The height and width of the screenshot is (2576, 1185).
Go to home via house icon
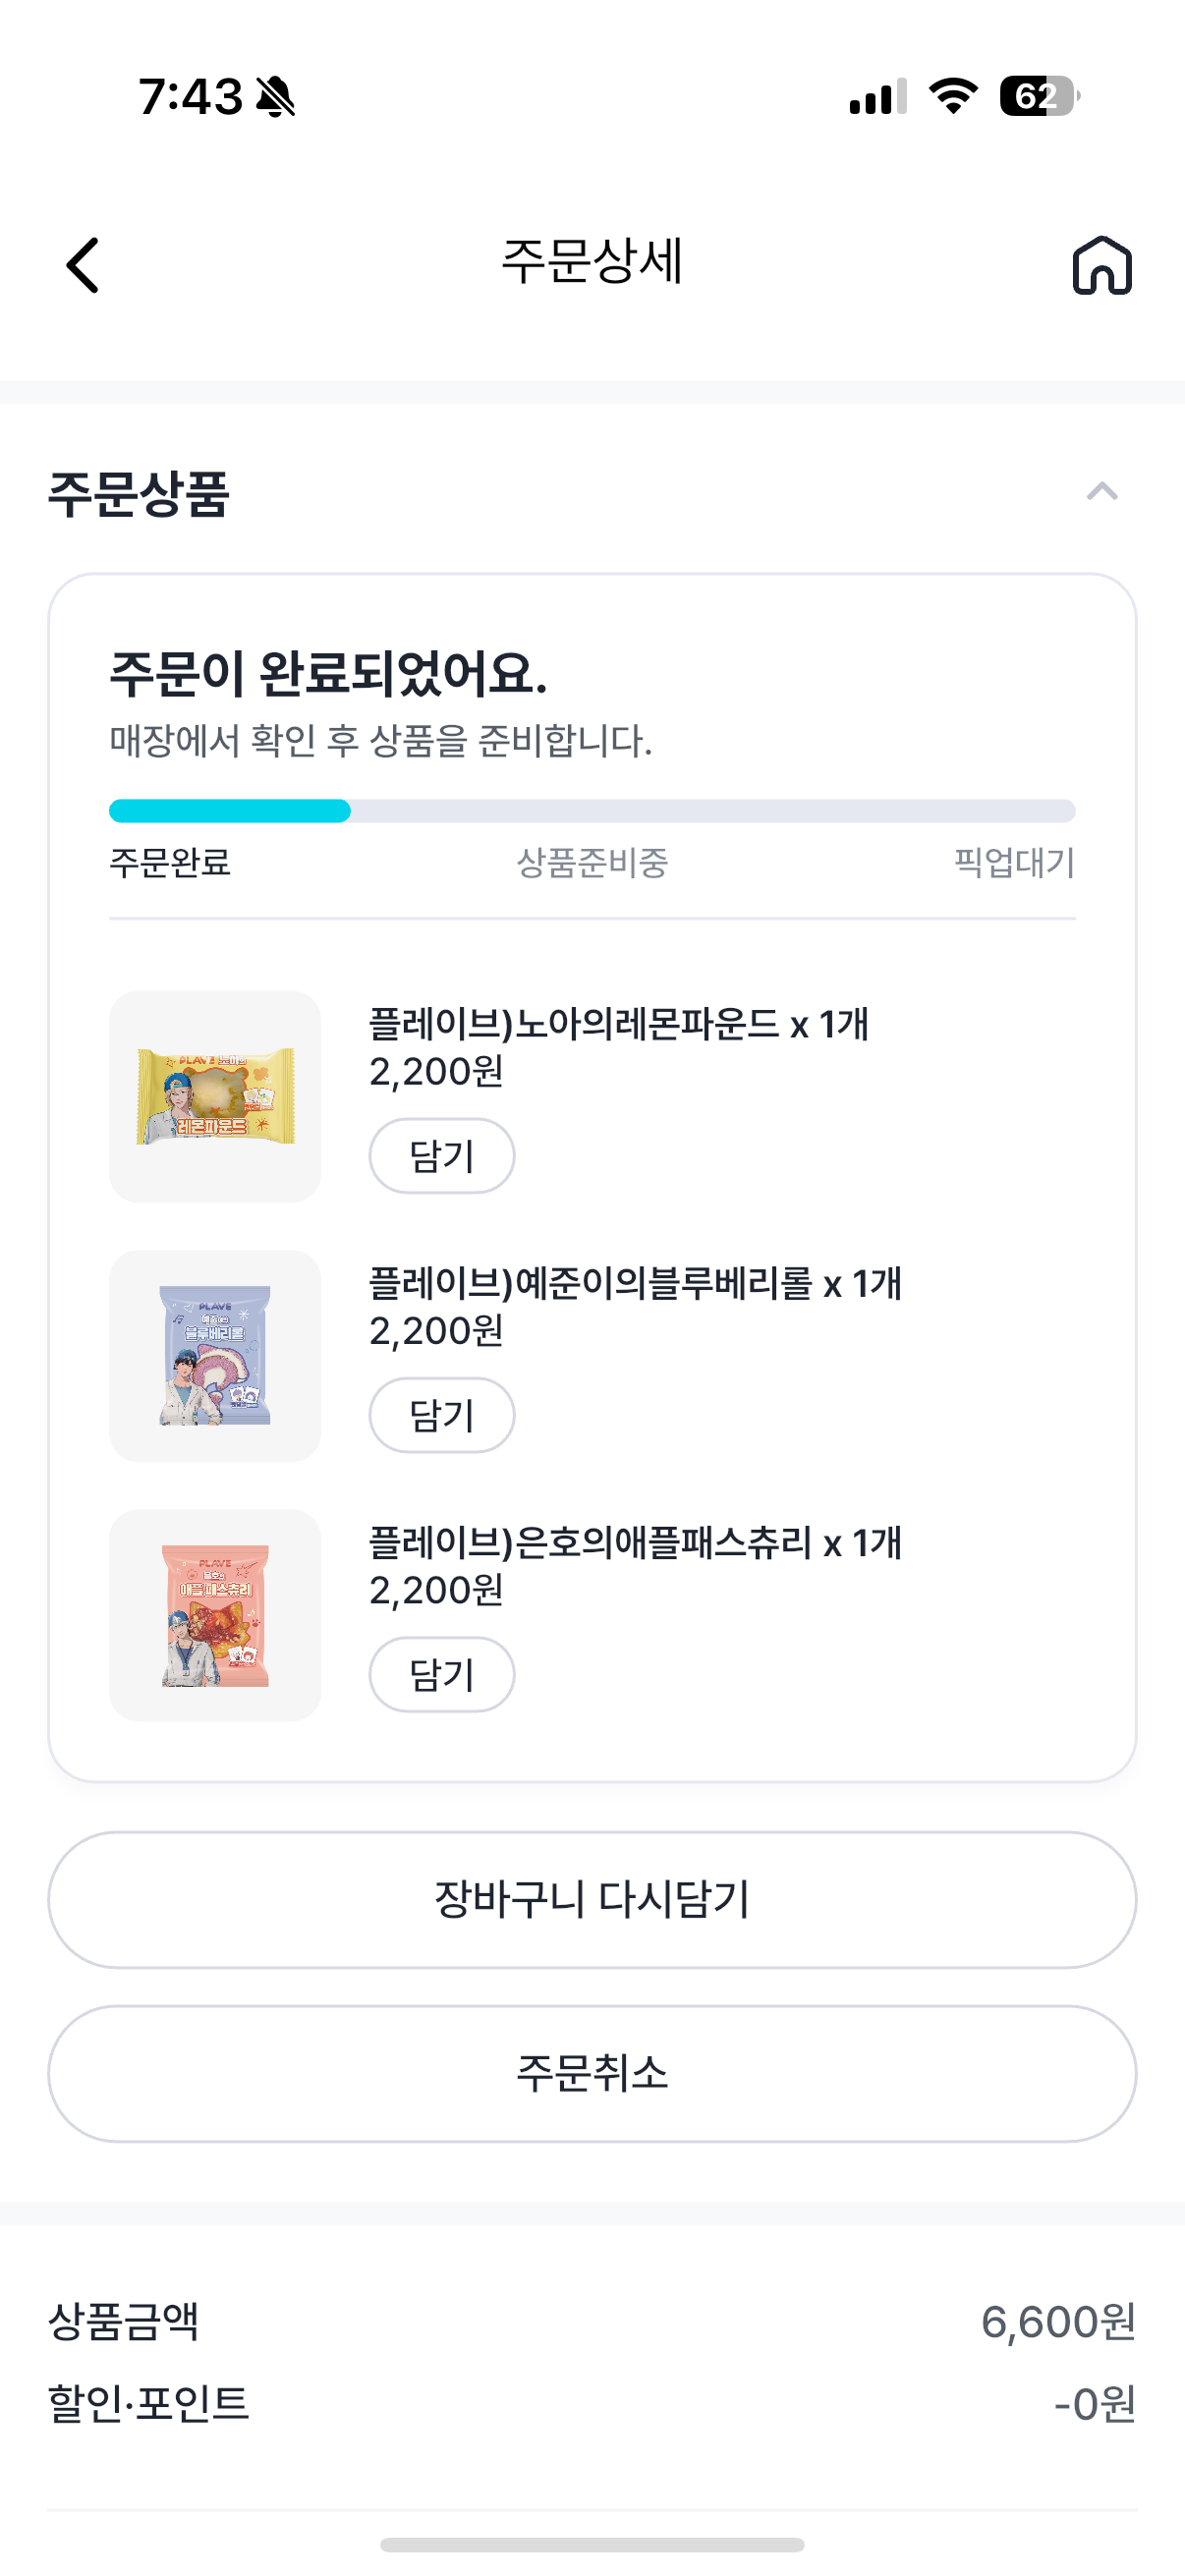tap(1101, 265)
